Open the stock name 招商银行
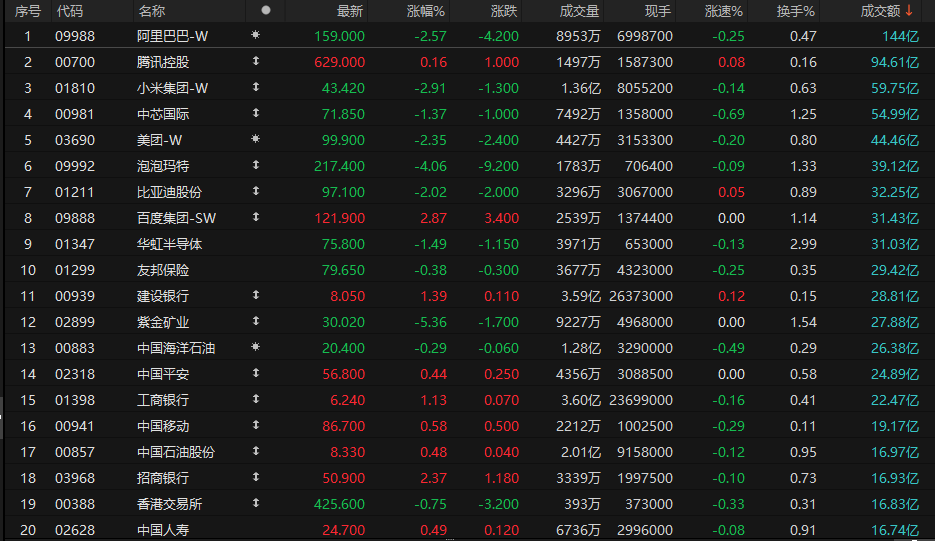This screenshot has width=935, height=541. 163,478
